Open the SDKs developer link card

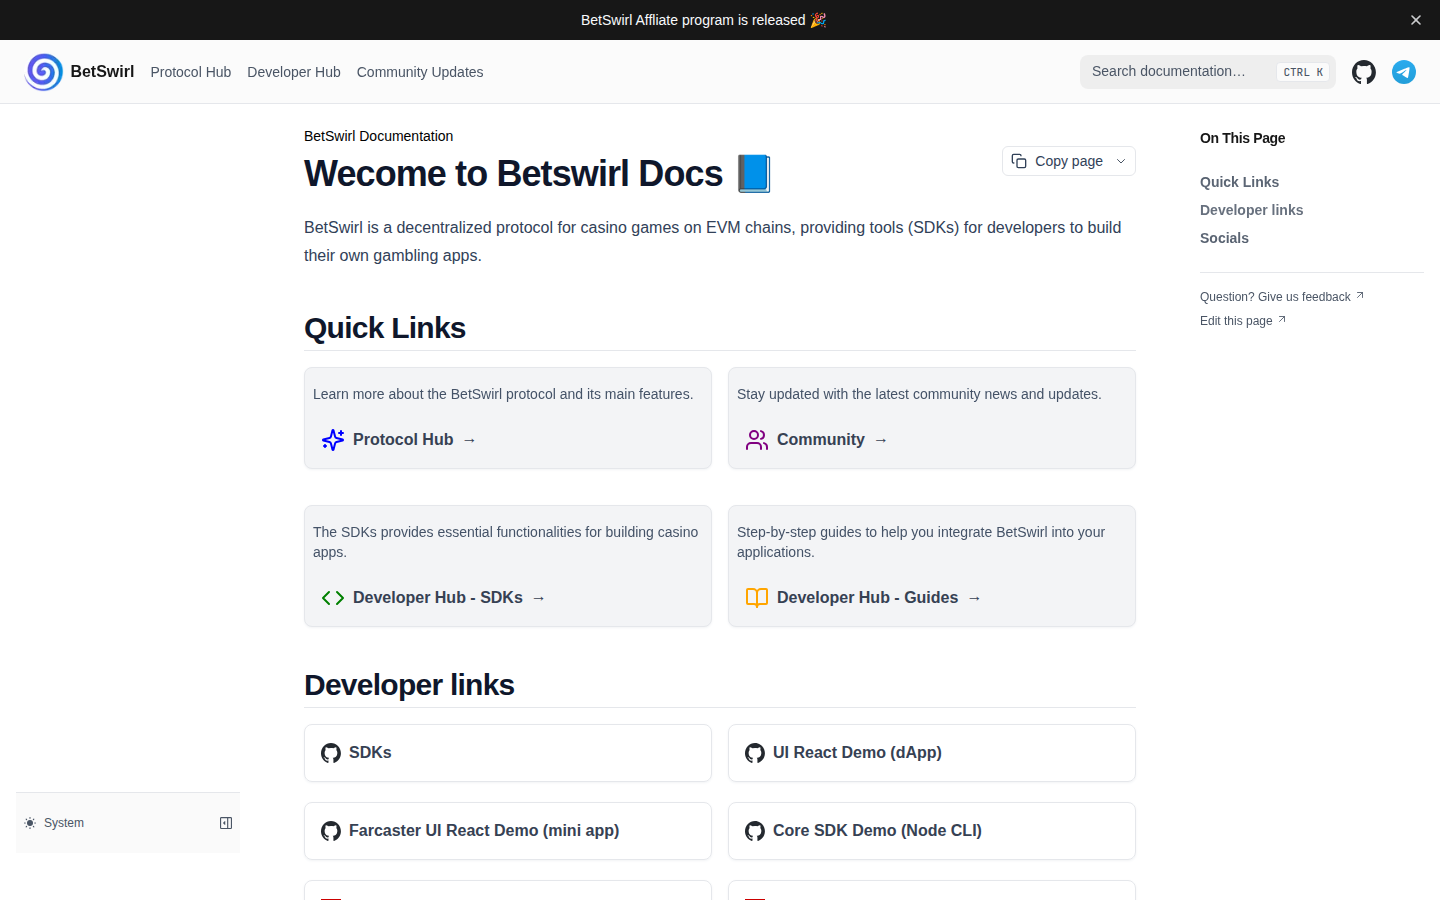(508, 753)
